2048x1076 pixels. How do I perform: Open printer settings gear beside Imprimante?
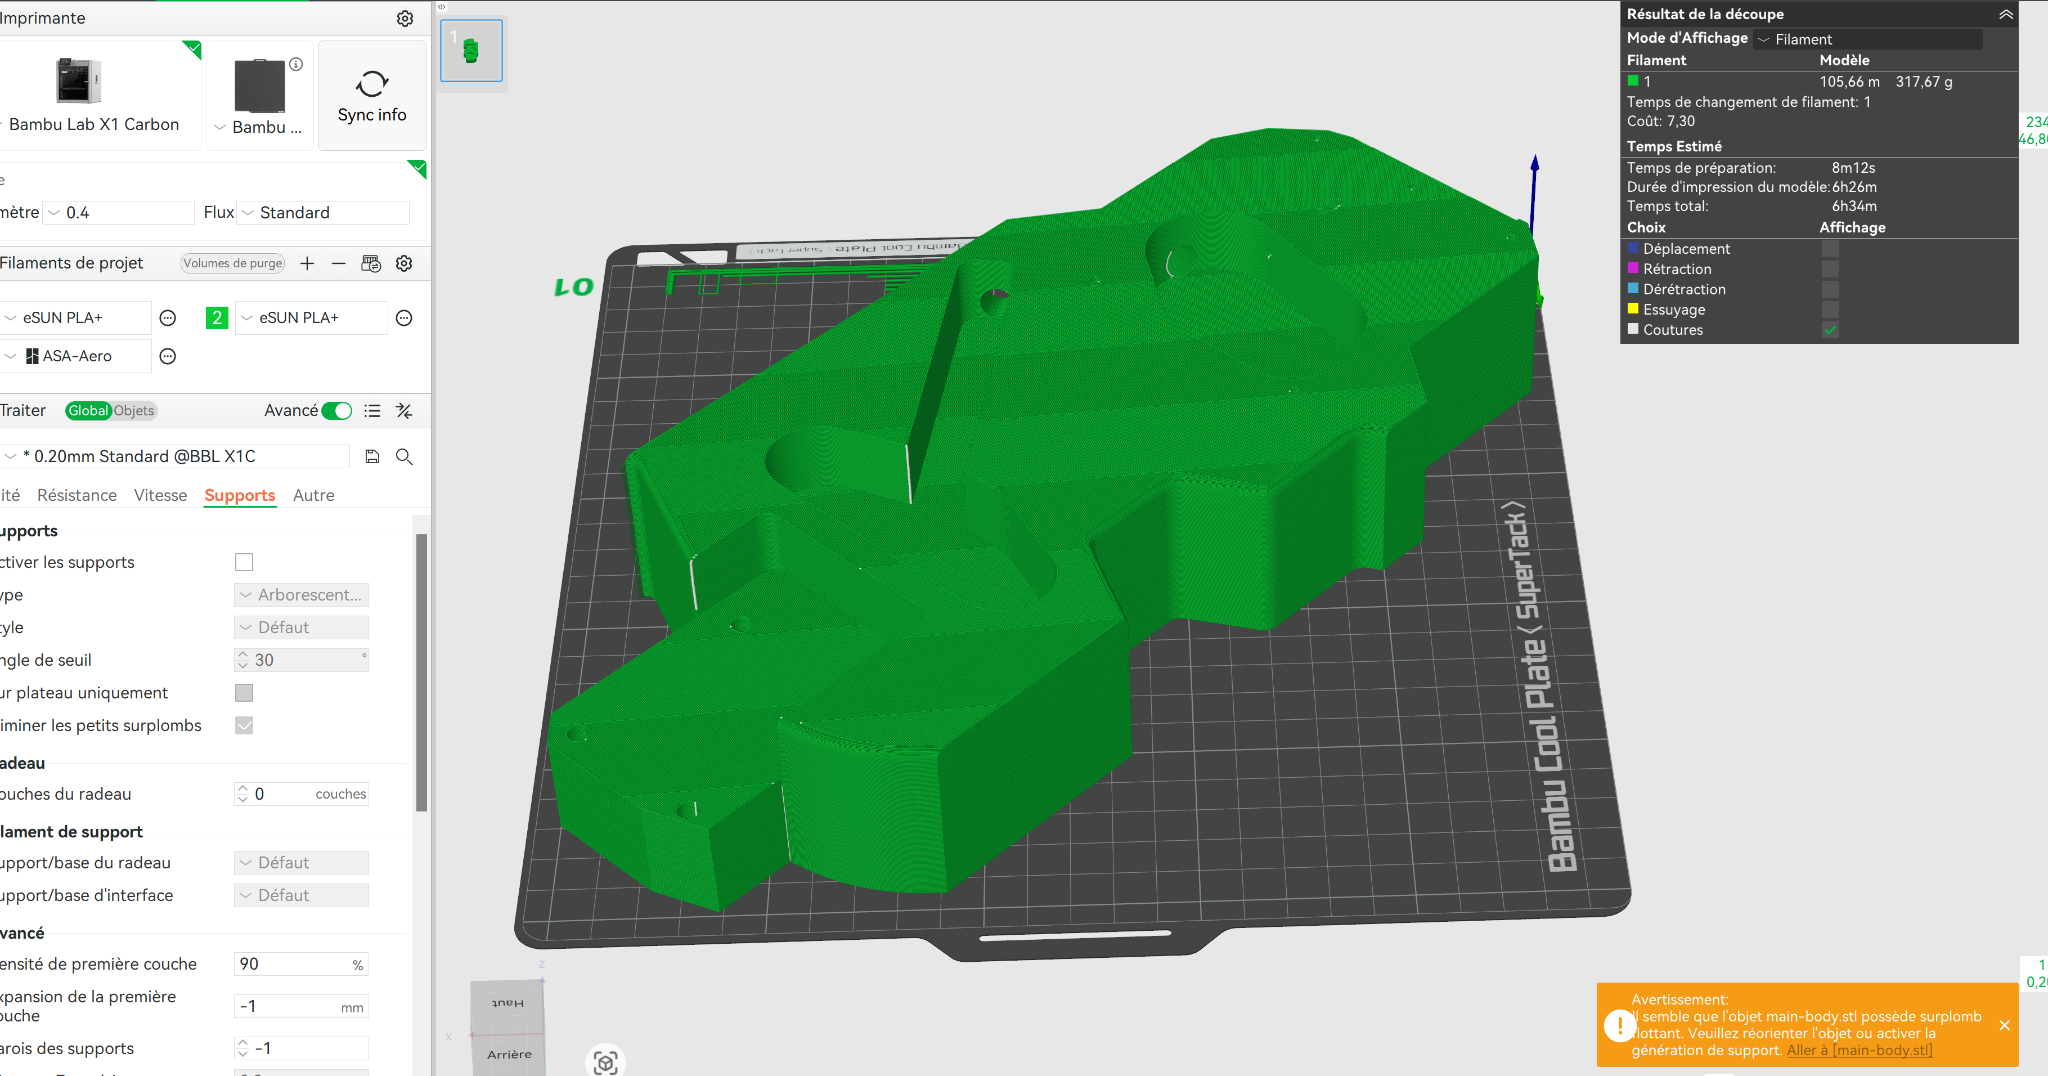(405, 18)
